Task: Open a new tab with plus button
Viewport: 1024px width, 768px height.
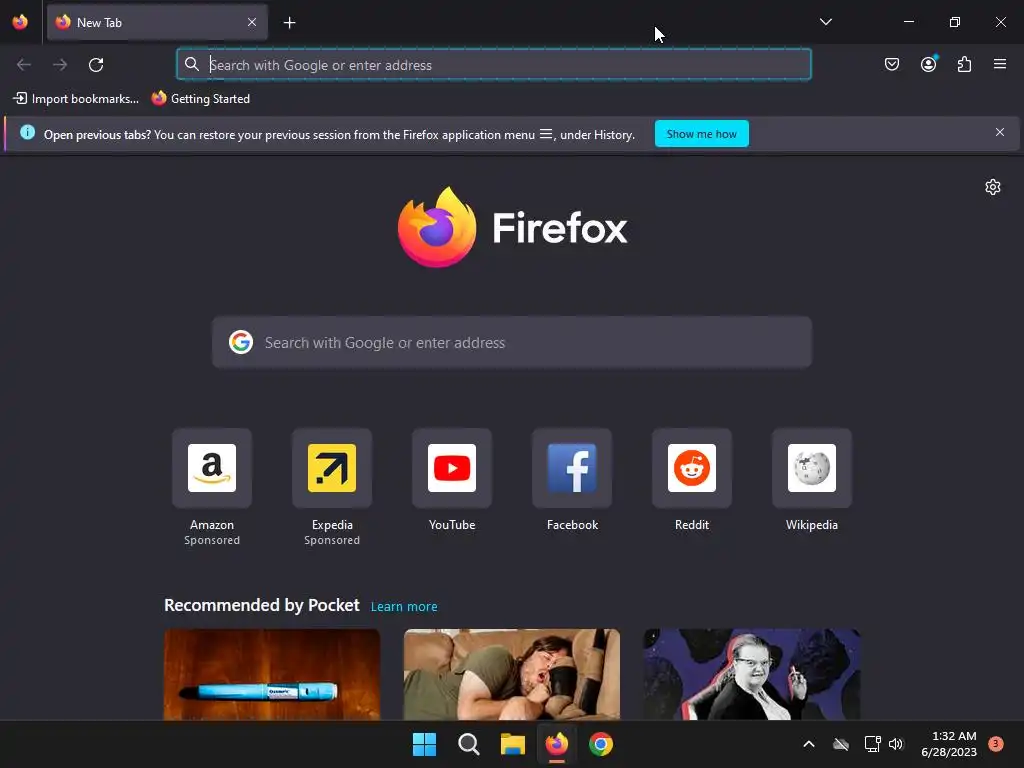Action: pyautogui.click(x=289, y=23)
